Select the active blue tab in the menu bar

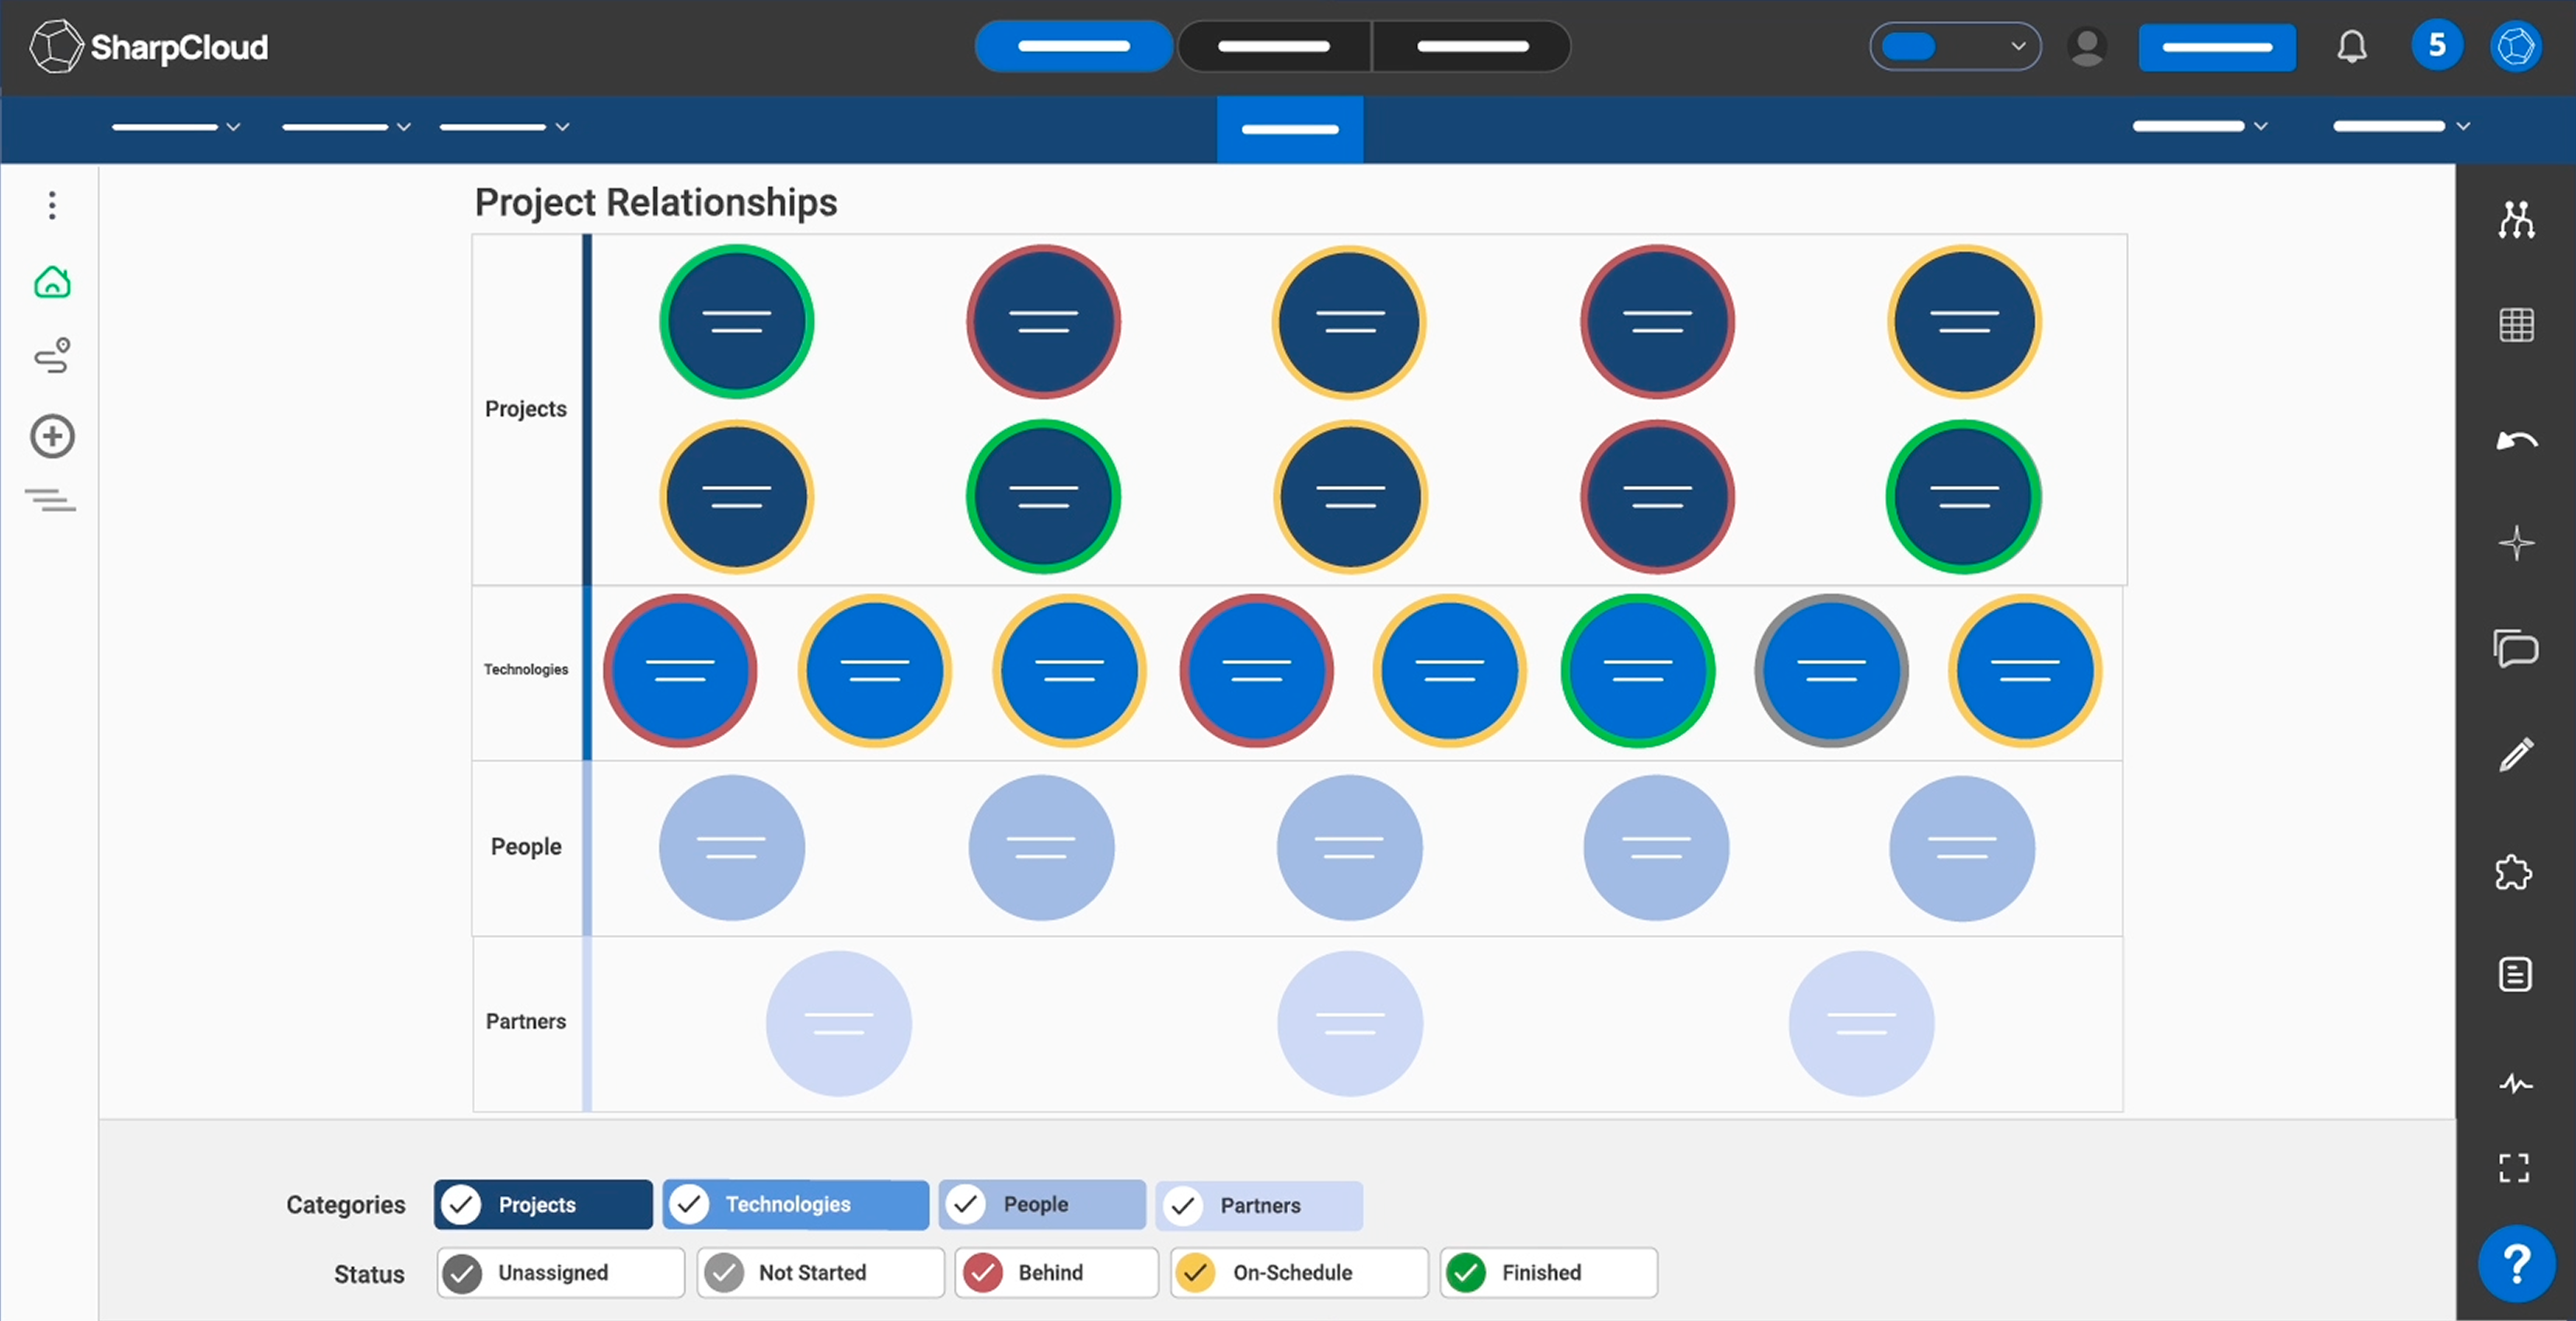point(1290,129)
